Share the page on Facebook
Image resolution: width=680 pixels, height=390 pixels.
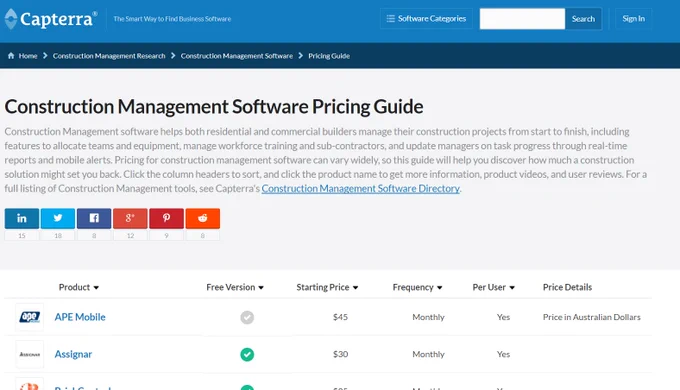pos(94,218)
